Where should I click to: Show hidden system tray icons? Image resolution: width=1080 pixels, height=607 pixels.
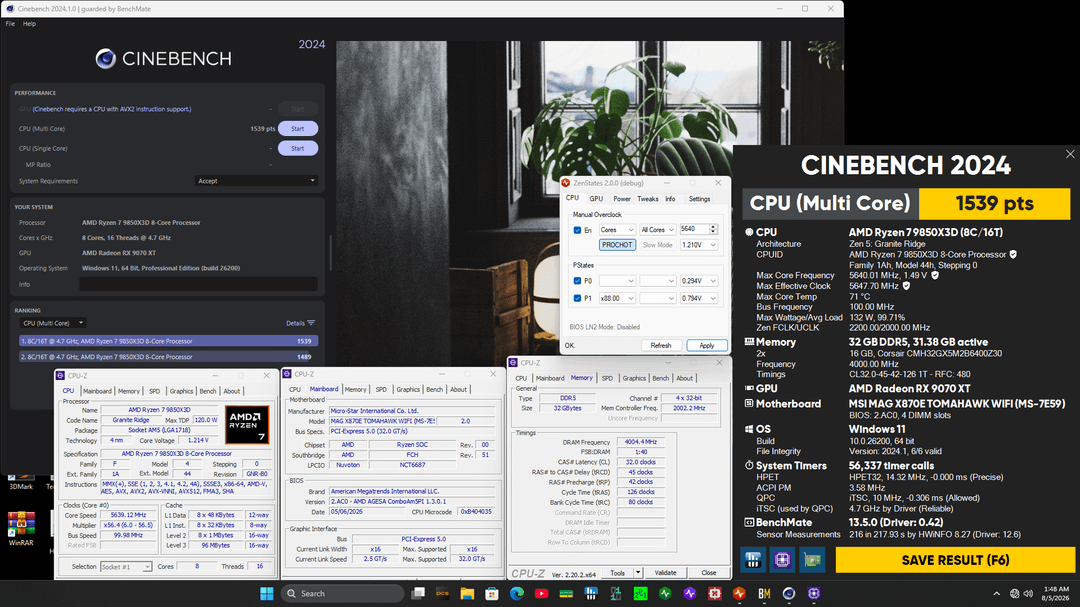point(996,593)
